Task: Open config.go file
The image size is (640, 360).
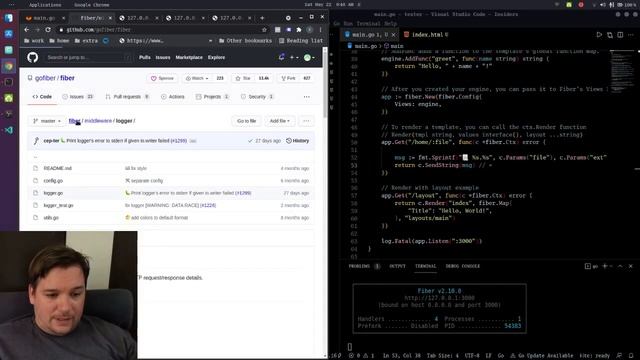Action: pos(53,181)
